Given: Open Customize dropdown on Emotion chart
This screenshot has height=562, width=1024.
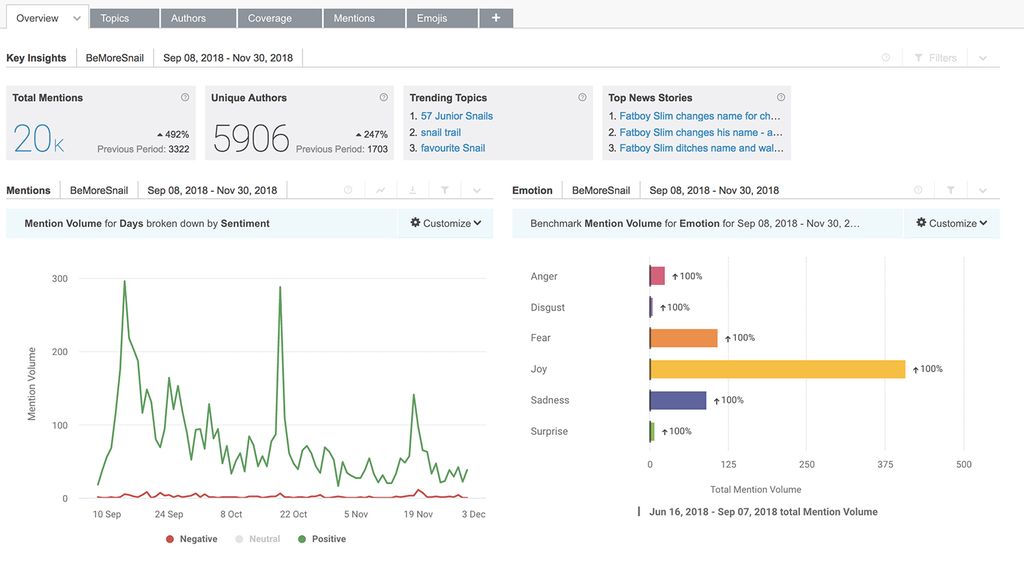Looking at the screenshot, I should point(951,223).
